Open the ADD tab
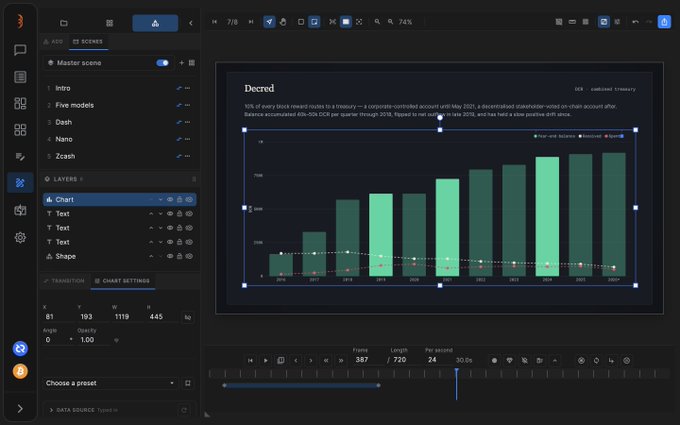680x425 pixels. [53, 42]
